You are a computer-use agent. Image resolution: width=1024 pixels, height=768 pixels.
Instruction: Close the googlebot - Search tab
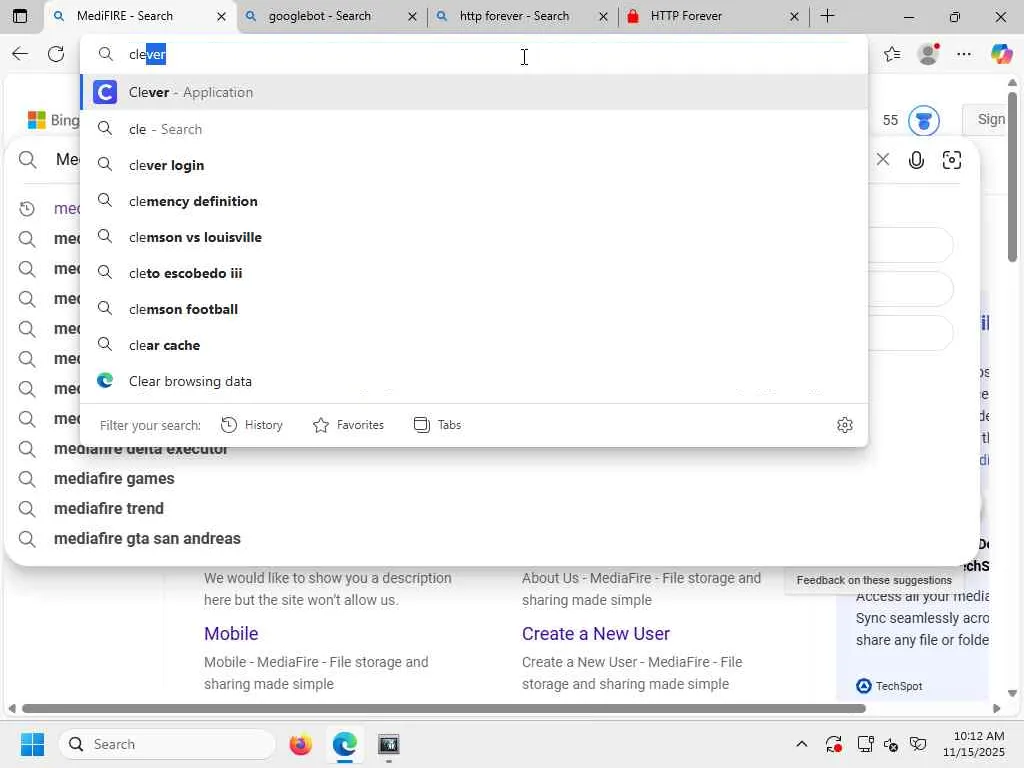pos(412,16)
